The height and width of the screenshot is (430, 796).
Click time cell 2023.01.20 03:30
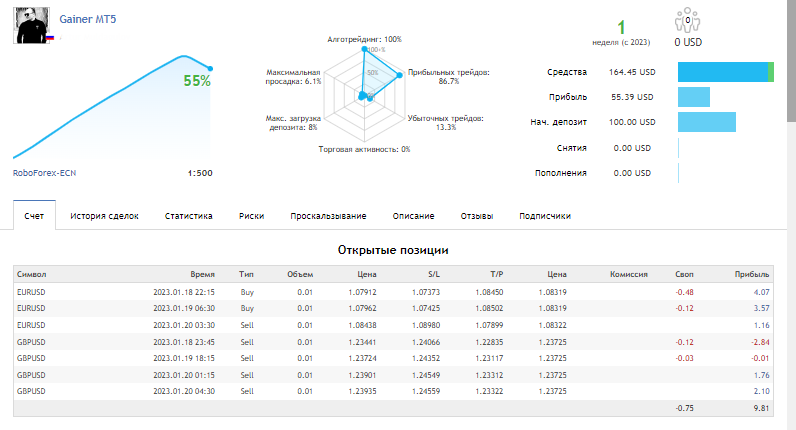184,325
